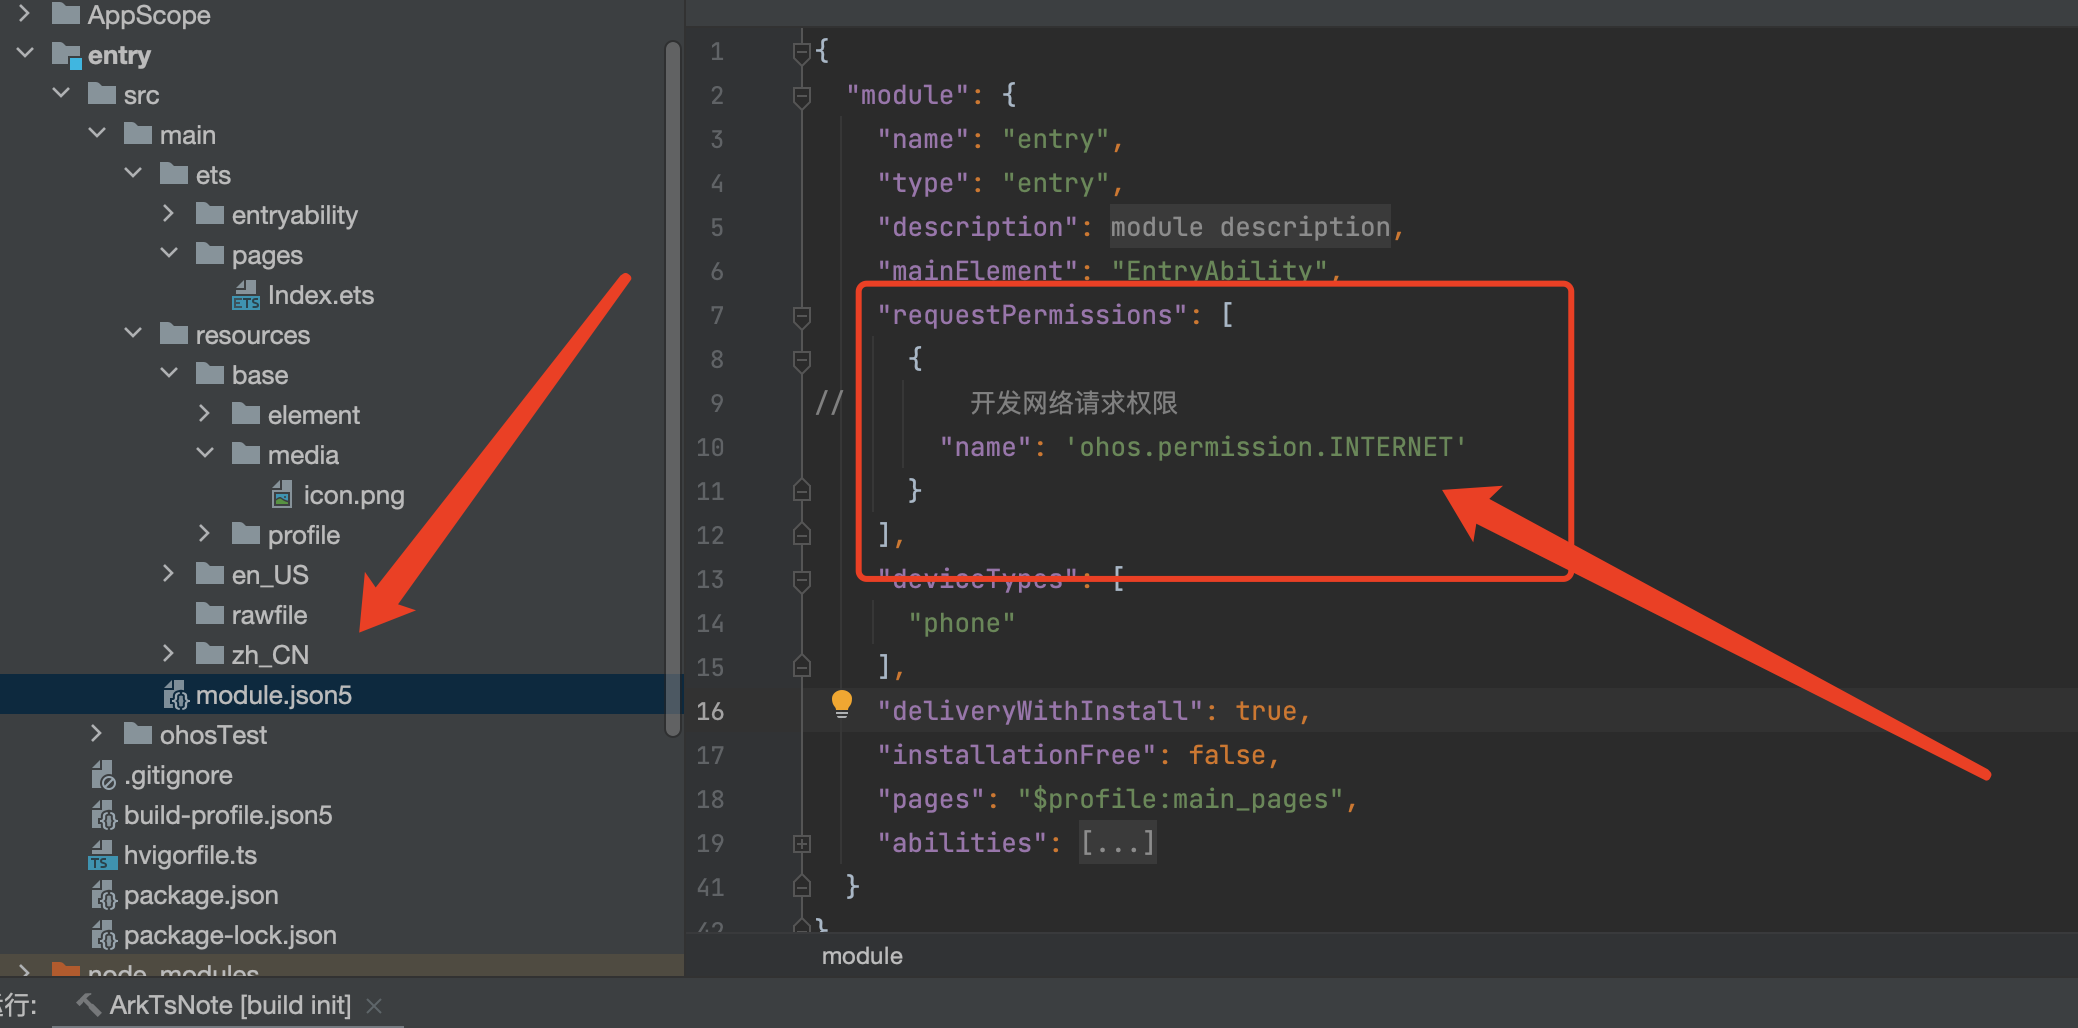Click the folded [...] placeholder after abilities

[1117, 843]
